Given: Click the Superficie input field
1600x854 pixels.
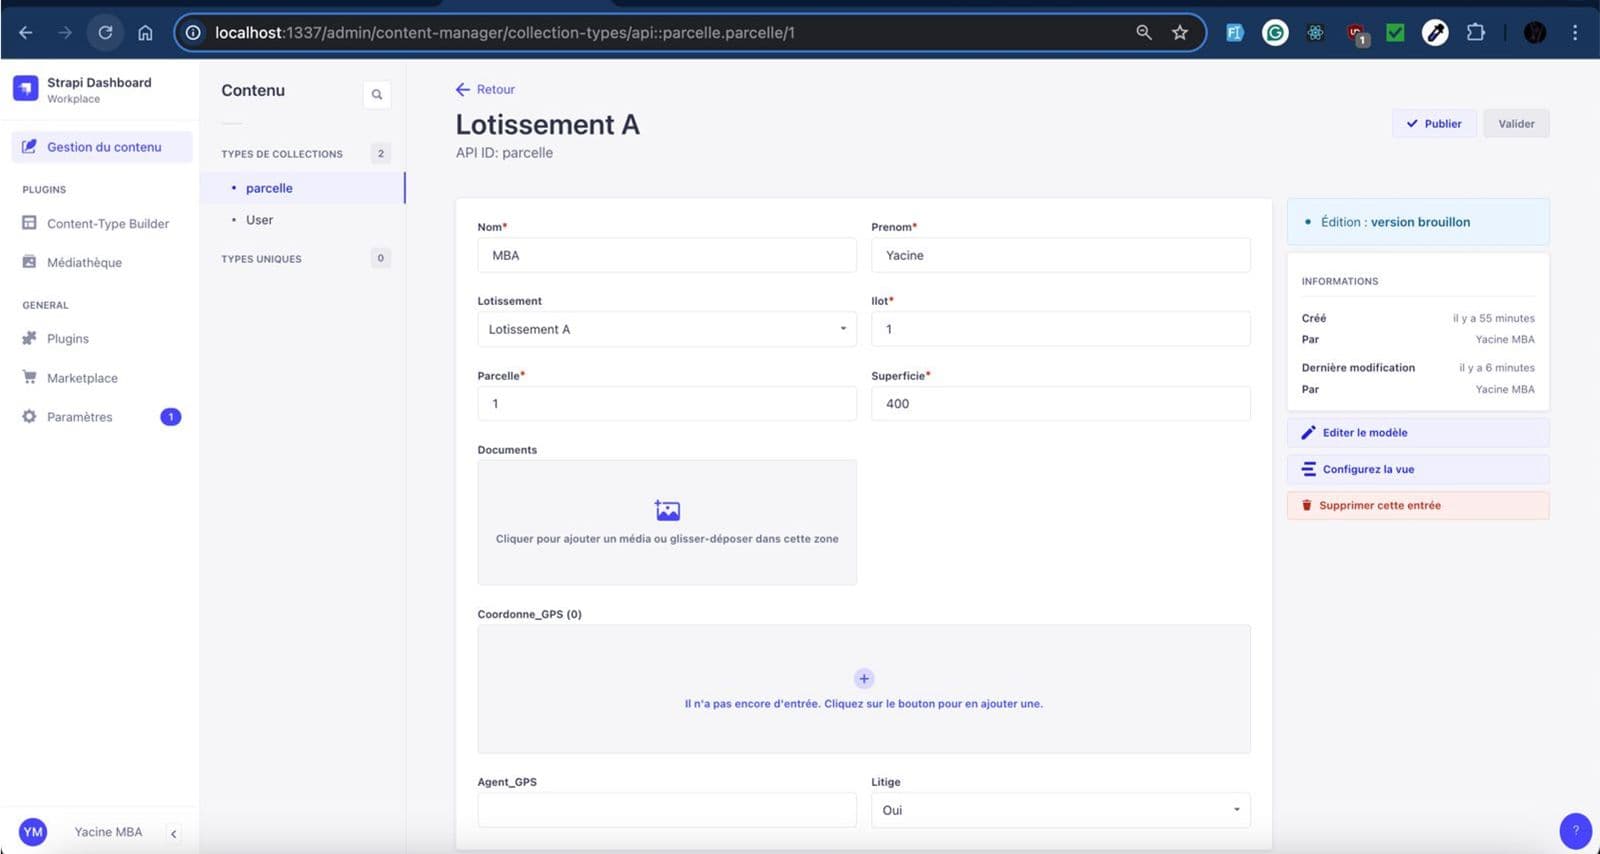Looking at the screenshot, I should 1060,404.
